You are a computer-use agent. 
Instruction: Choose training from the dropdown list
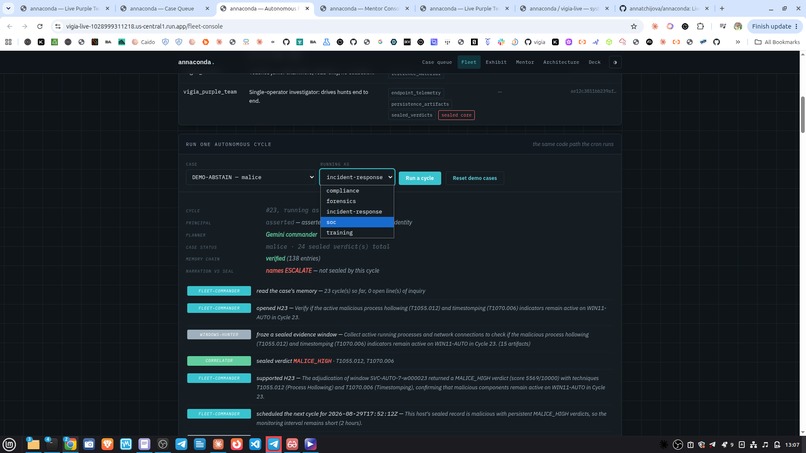click(357, 233)
